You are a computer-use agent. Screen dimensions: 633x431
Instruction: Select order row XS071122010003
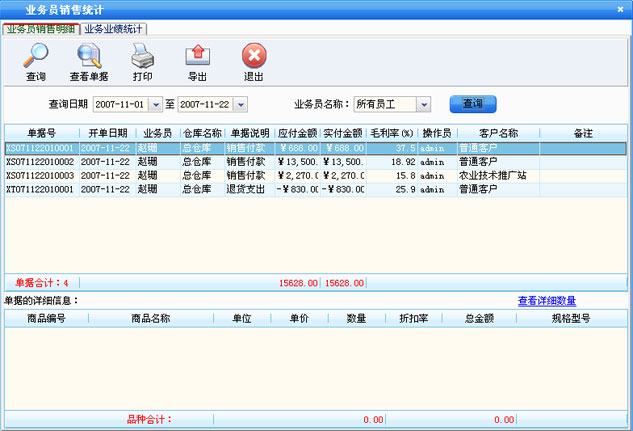click(x=40, y=175)
